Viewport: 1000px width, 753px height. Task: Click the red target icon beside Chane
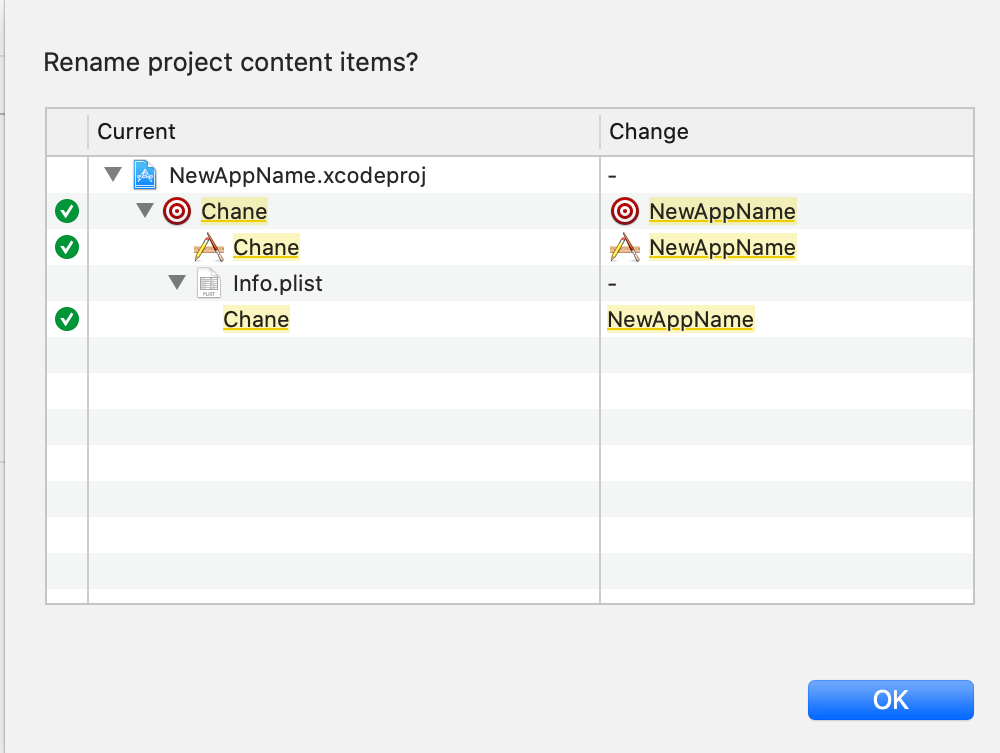tap(177, 211)
